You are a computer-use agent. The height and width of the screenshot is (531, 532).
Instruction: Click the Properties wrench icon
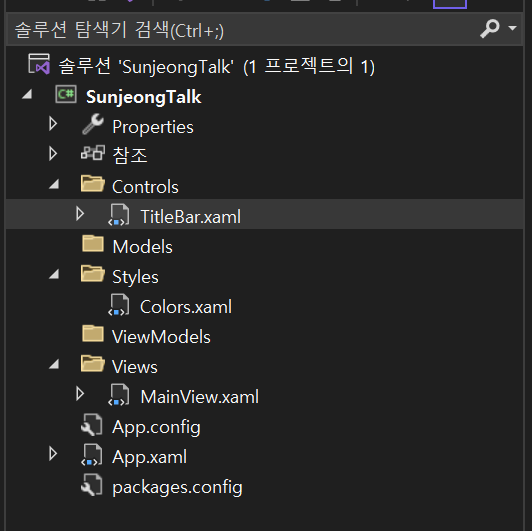coord(93,125)
